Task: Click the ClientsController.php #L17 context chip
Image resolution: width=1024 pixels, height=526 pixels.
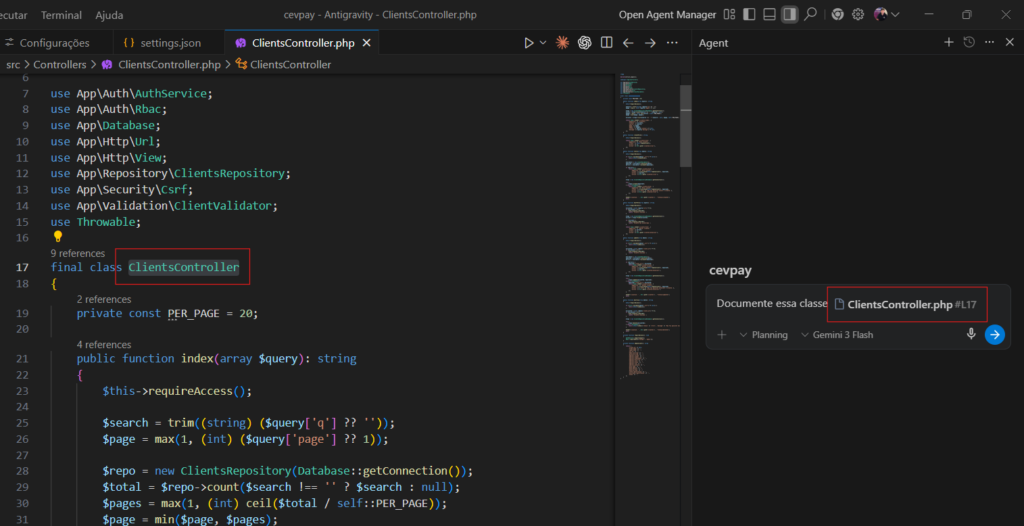Action: pyautogui.click(x=906, y=304)
